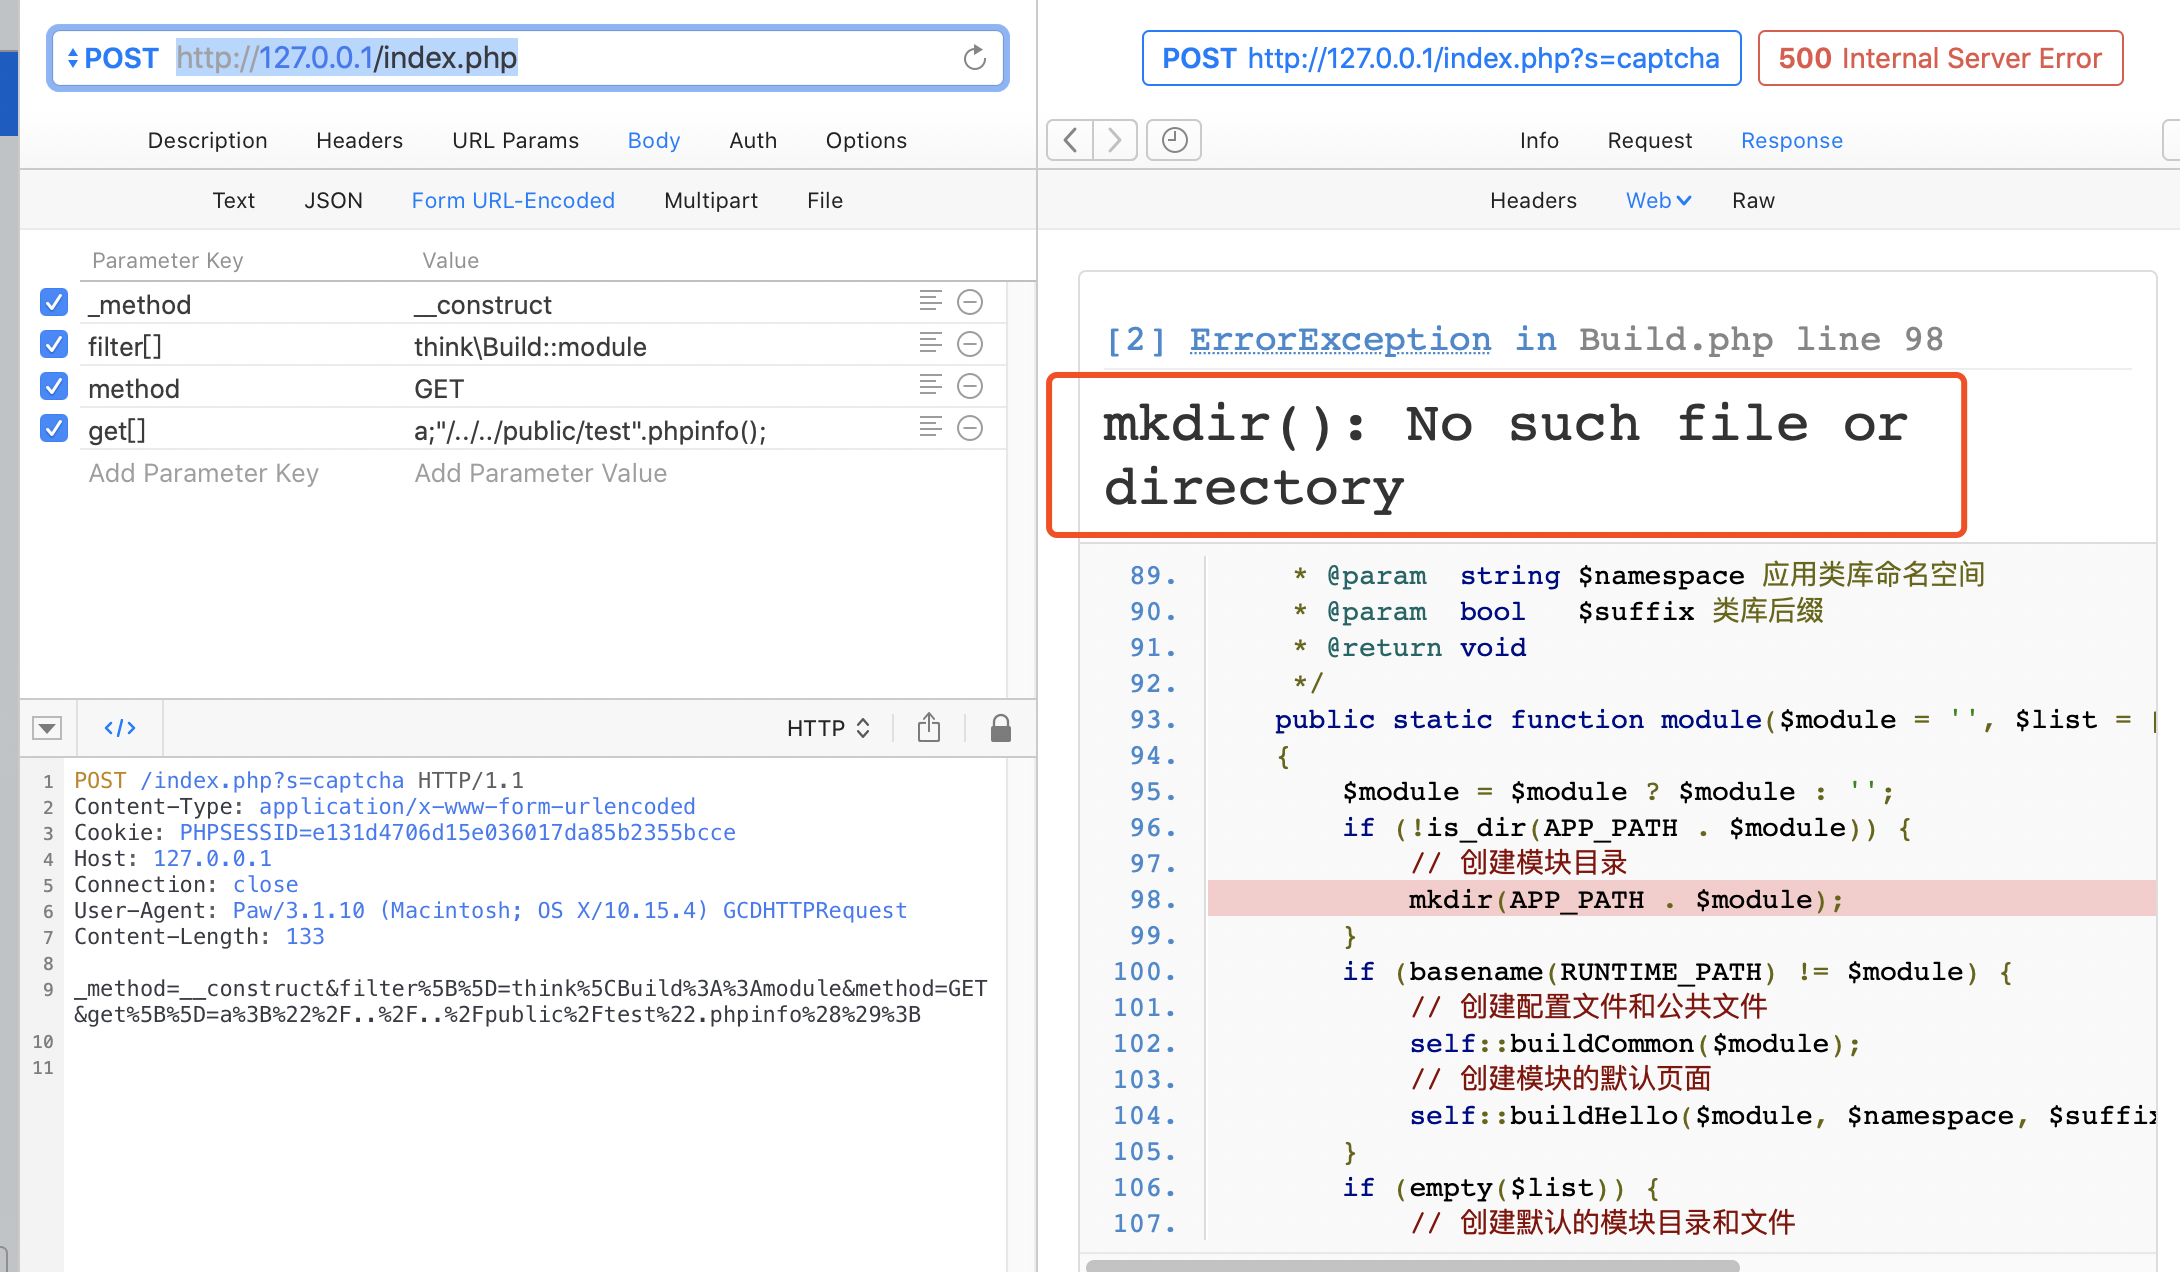Click the POST captcha request URL button
The image size is (2180, 1272).
click(1441, 58)
